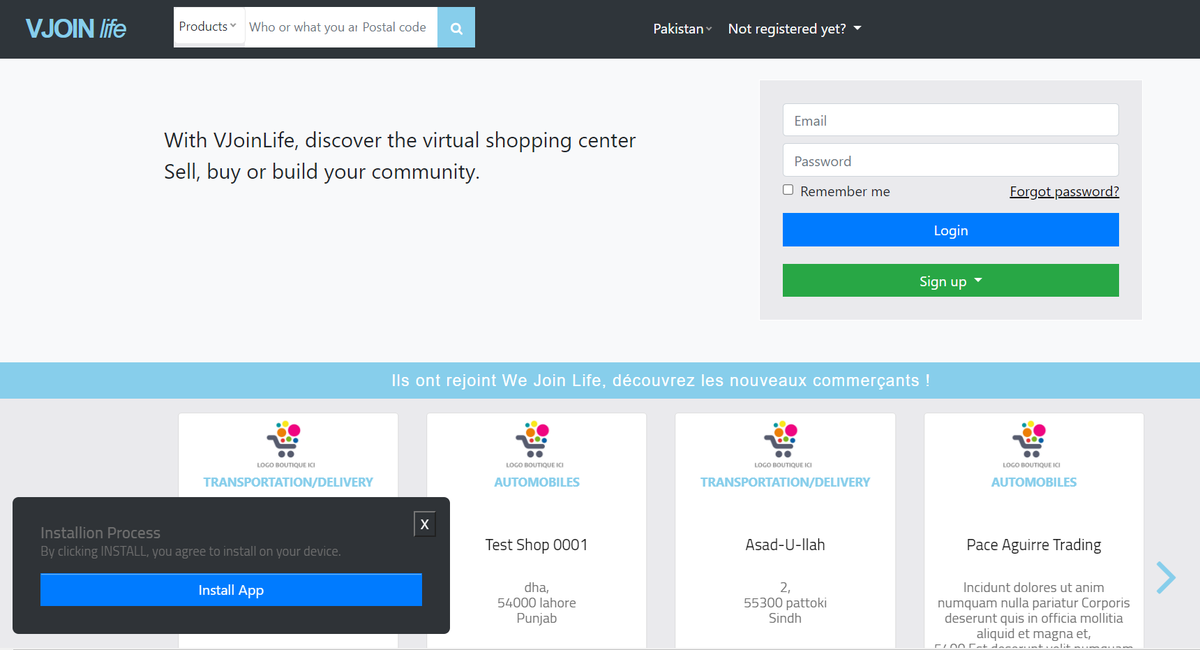Click the first card's shopping cart logo
Image resolution: width=1200 pixels, height=650 pixels.
click(x=288, y=444)
